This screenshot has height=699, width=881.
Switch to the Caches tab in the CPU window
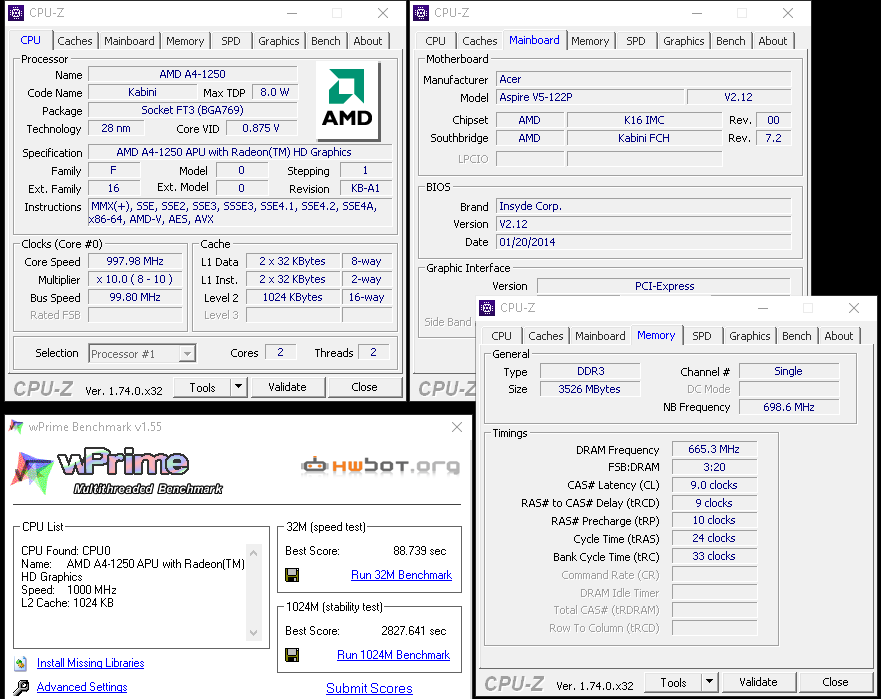[x=74, y=41]
